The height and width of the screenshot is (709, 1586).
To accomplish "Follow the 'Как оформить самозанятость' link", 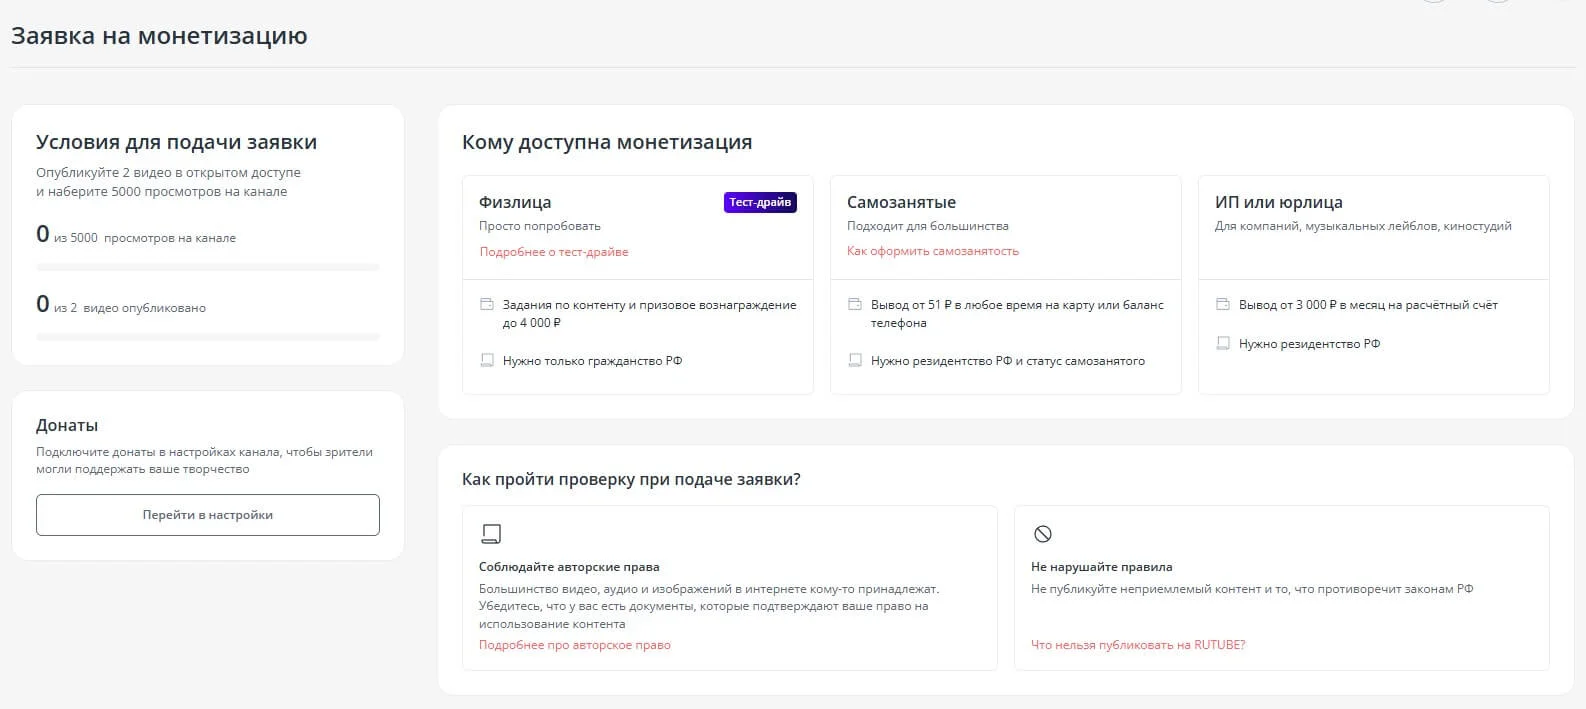I will click(x=932, y=251).
